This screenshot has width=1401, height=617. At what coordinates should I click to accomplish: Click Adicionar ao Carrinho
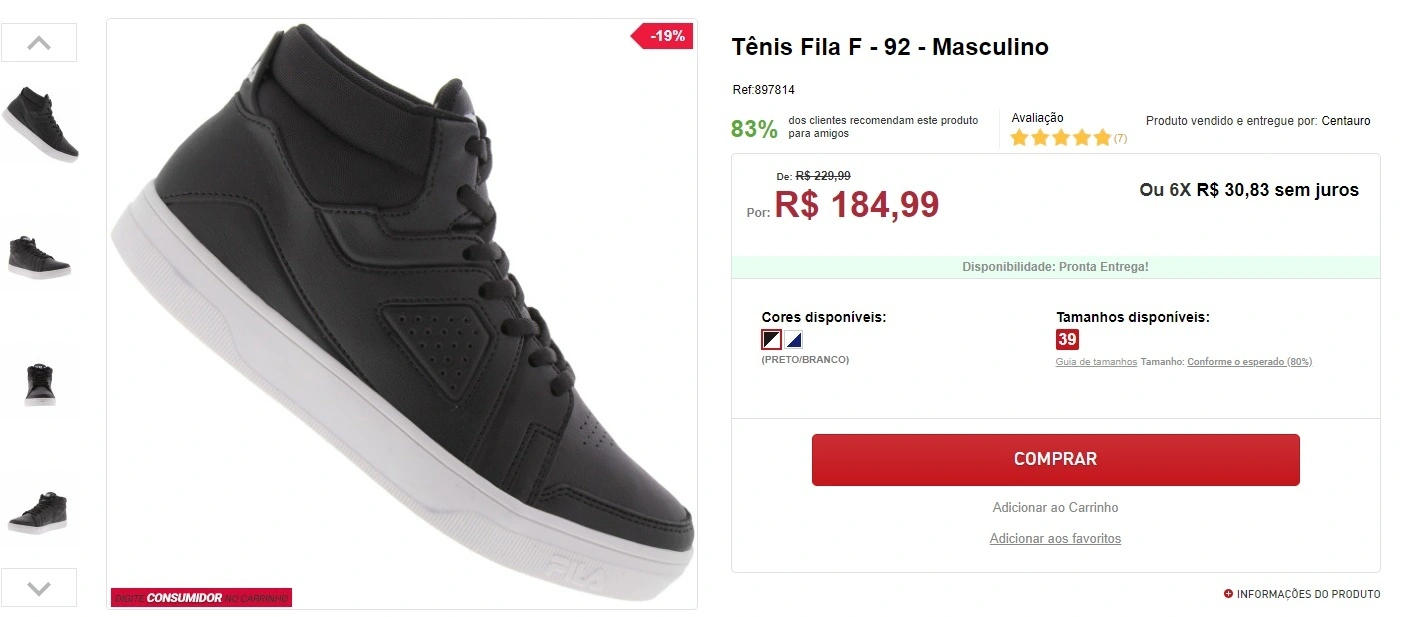tap(1055, 508)
